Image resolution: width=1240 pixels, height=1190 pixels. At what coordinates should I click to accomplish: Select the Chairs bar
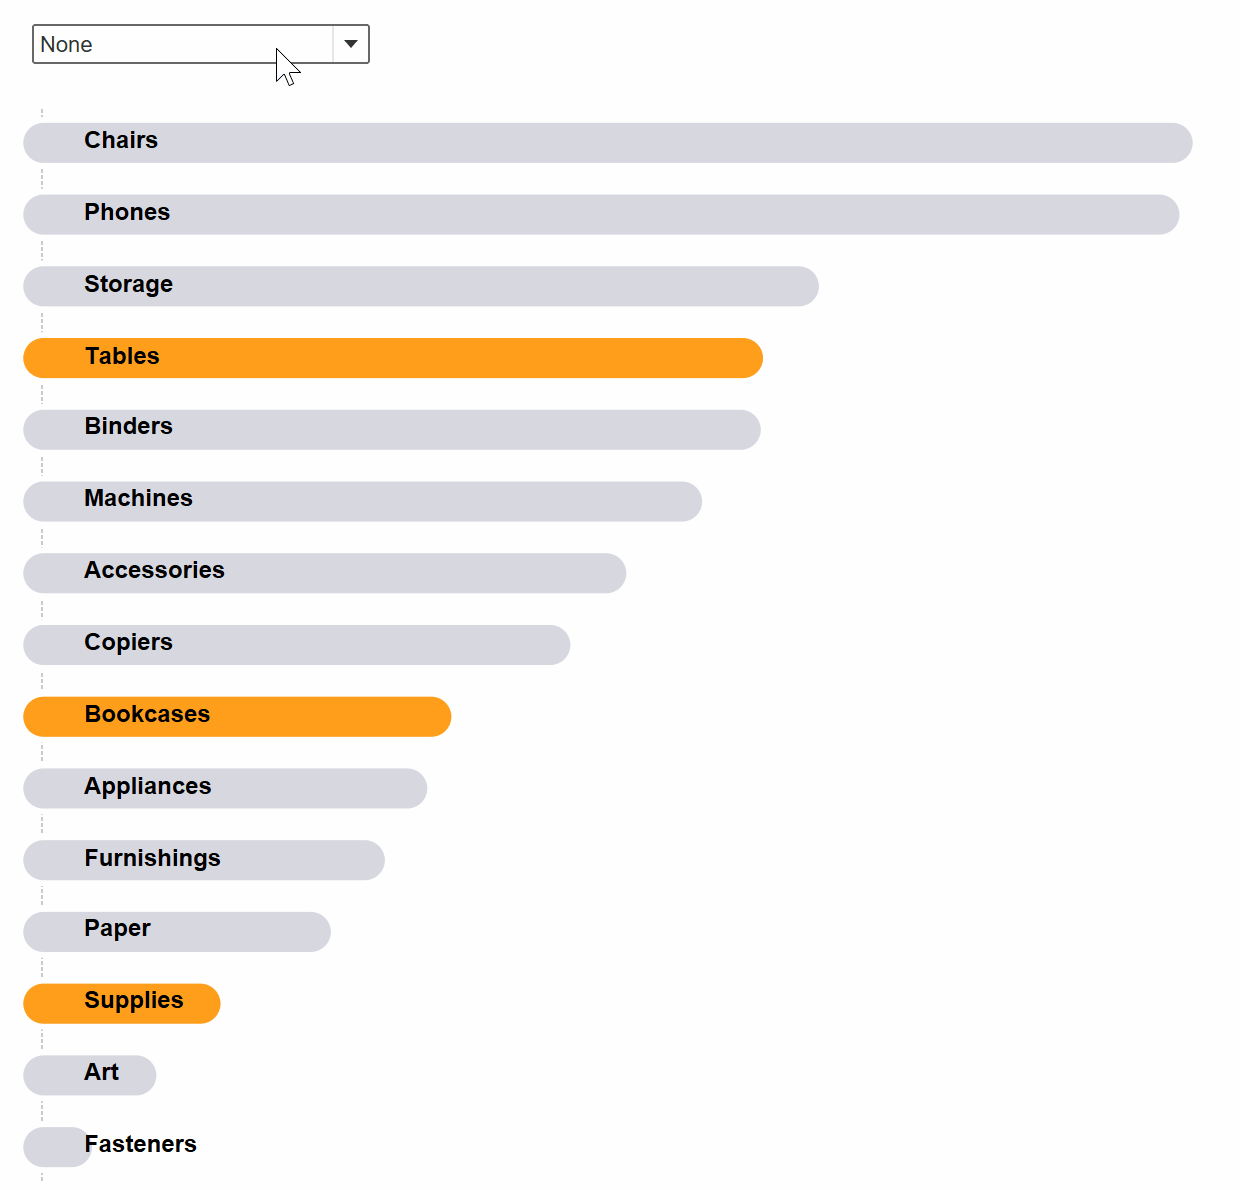click(x=600, y=142)
